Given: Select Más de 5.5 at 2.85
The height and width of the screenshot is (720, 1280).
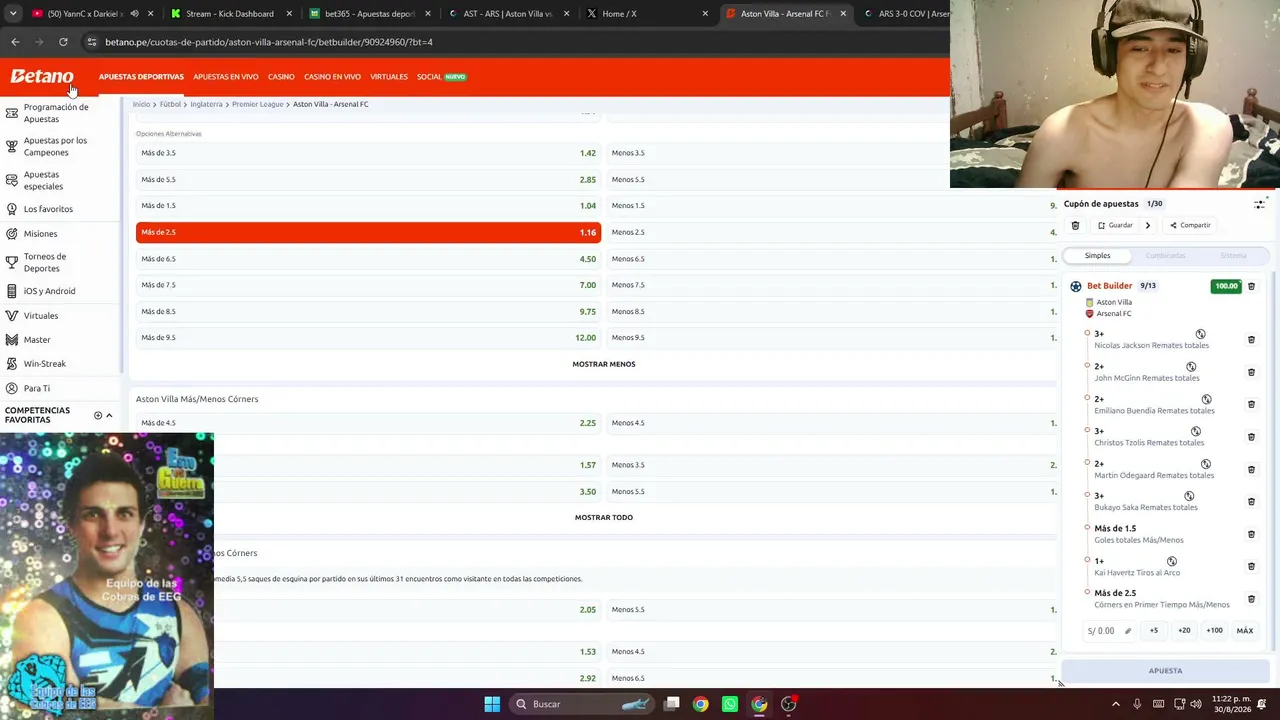Looking at the screenshot, I should pos(368,180).
